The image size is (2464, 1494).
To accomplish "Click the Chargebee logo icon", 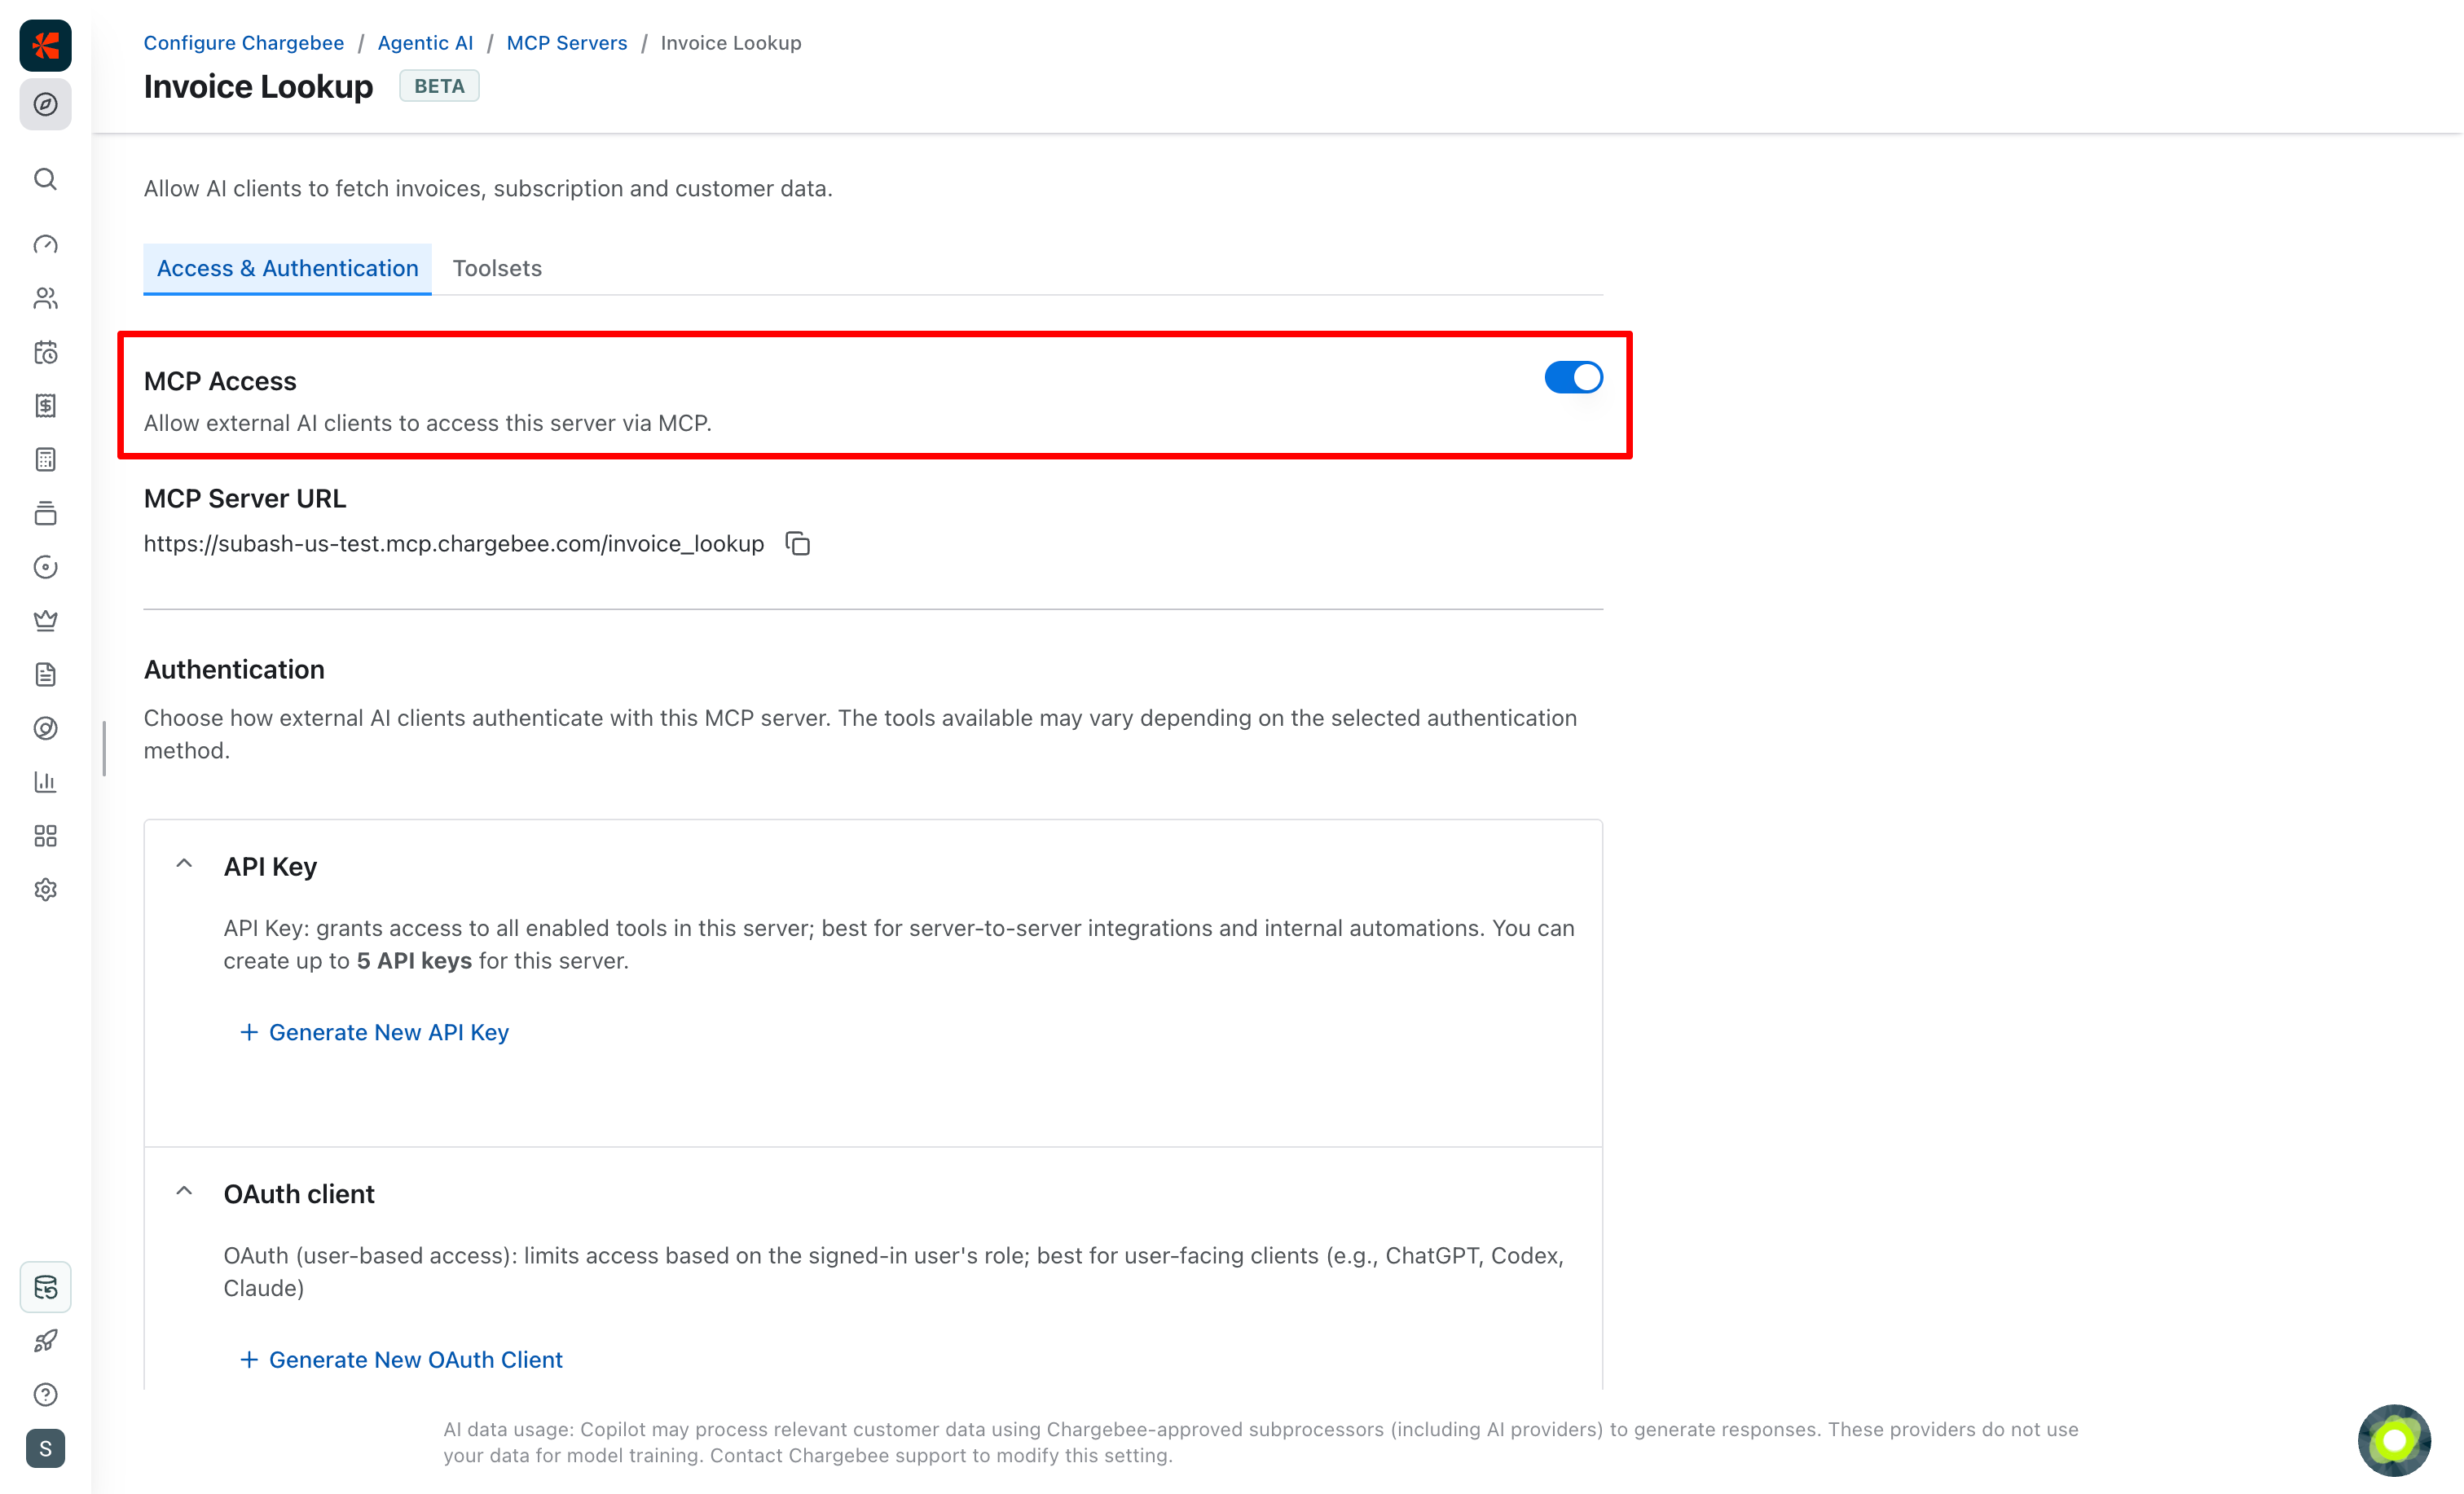I will click(45, 45).
